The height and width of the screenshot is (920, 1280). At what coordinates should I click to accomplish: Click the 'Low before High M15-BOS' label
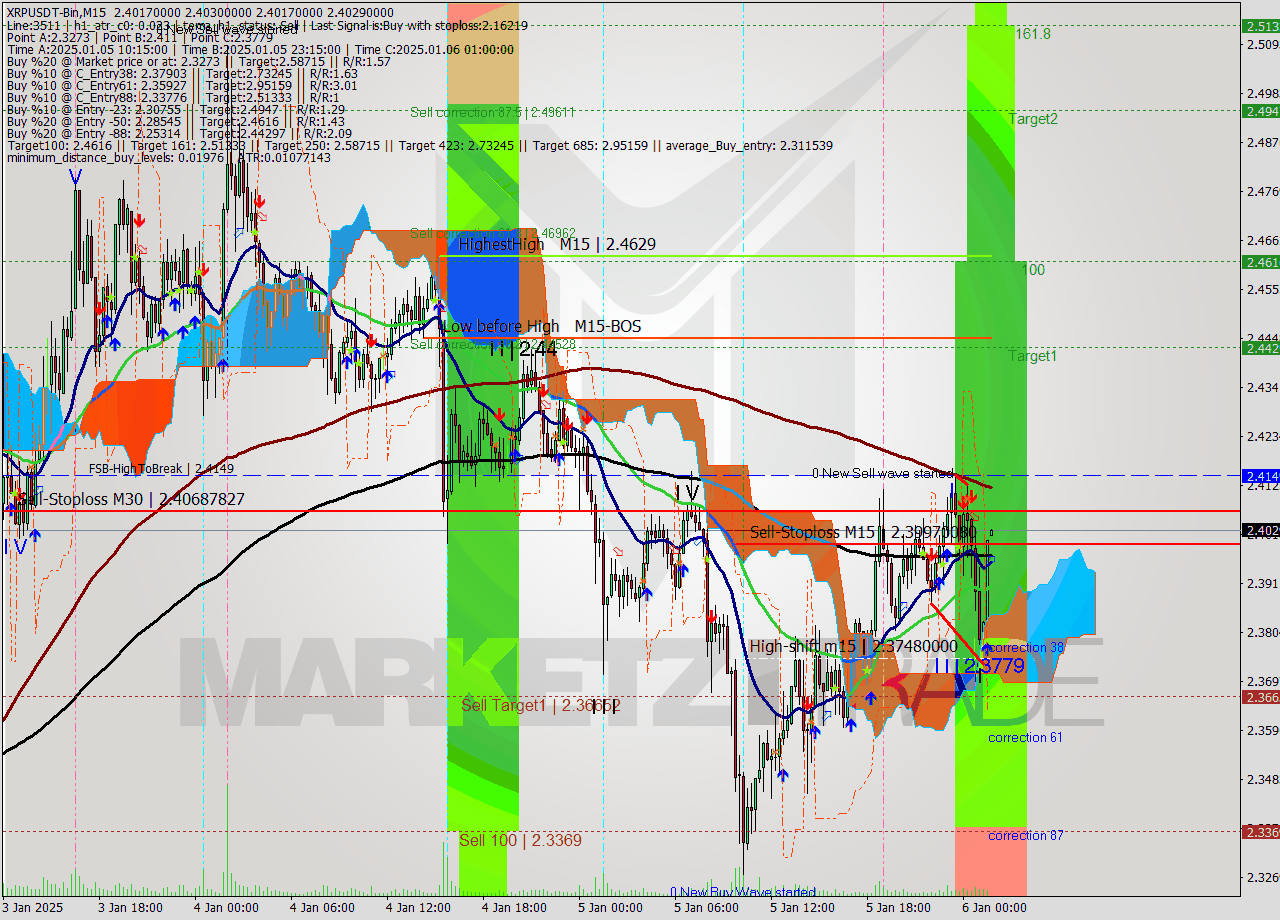tap(542, 326)
